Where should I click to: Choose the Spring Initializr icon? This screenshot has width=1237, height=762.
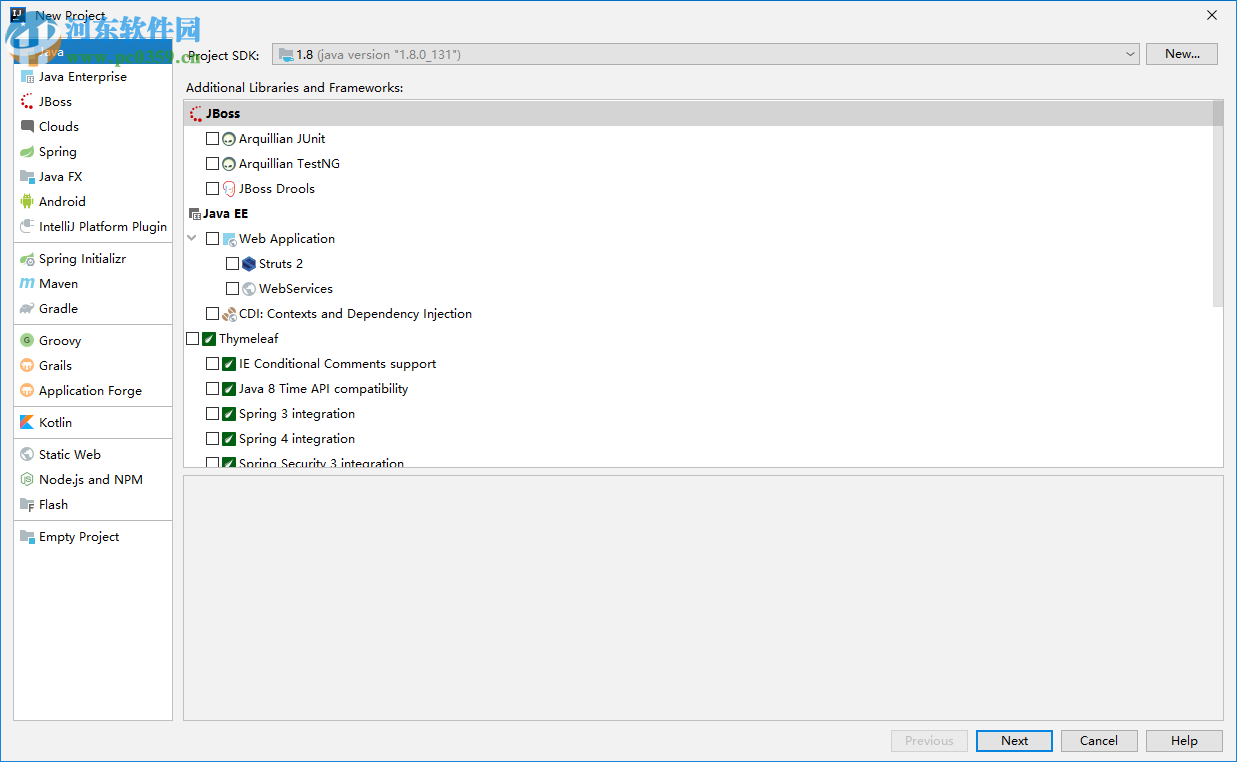pyautogui.click(x=27, y=259)
